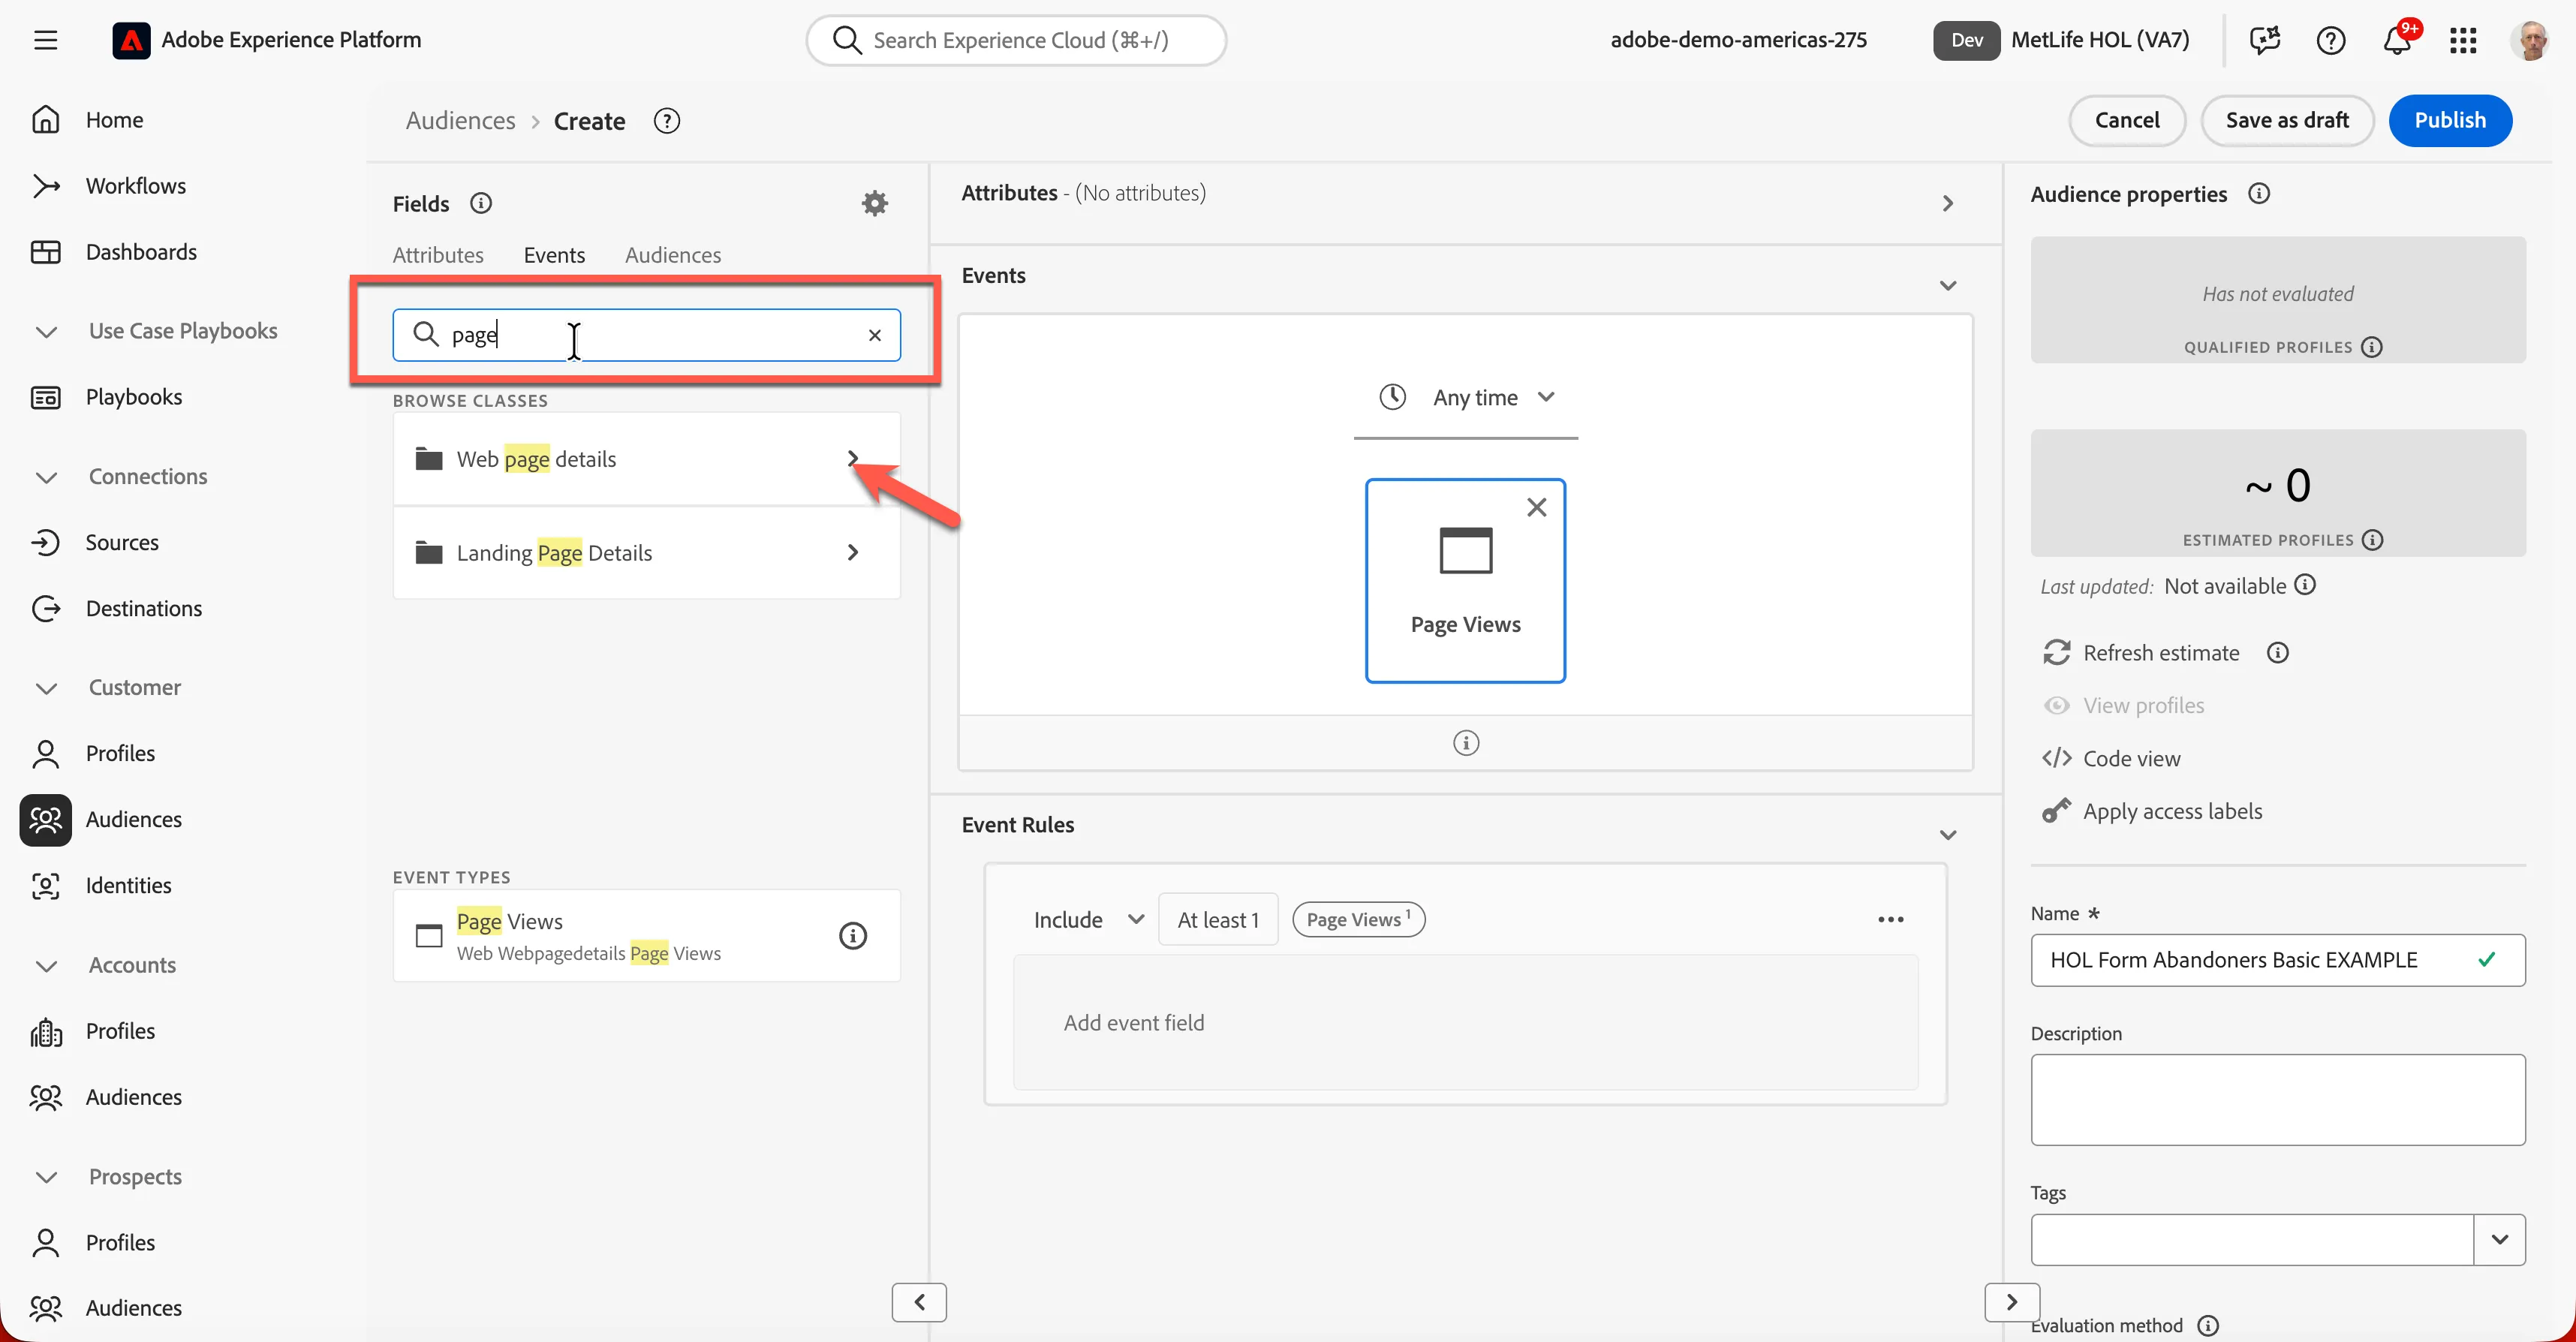
Task: Click the Adobe Experience Platform logo
Action: 131,40
